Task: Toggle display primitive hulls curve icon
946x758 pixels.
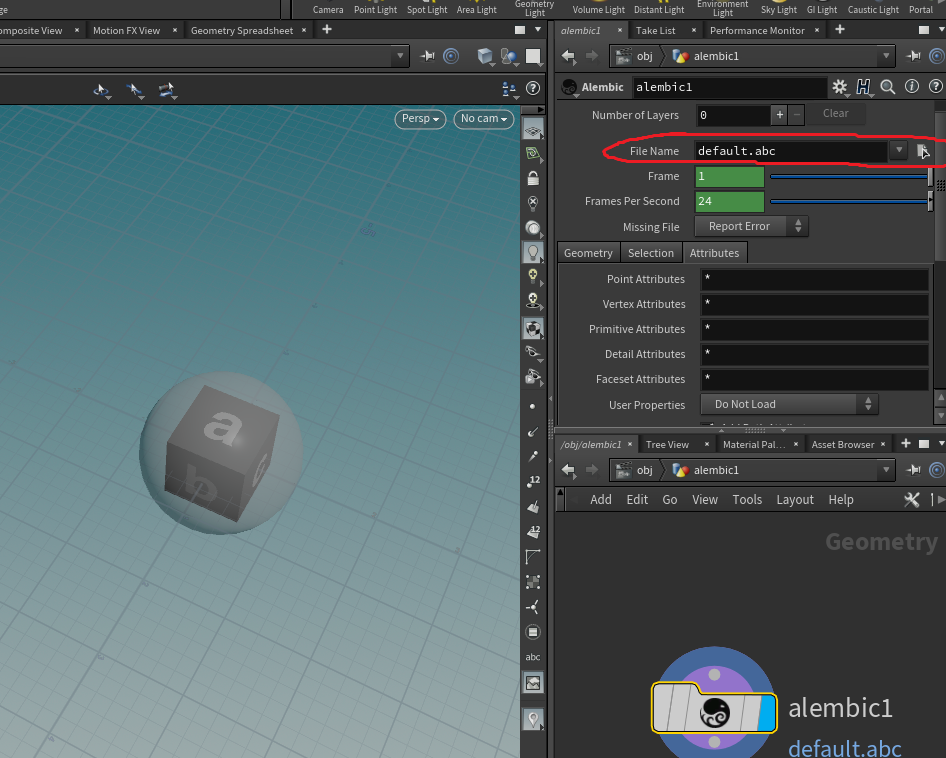Action: [533, 556]
